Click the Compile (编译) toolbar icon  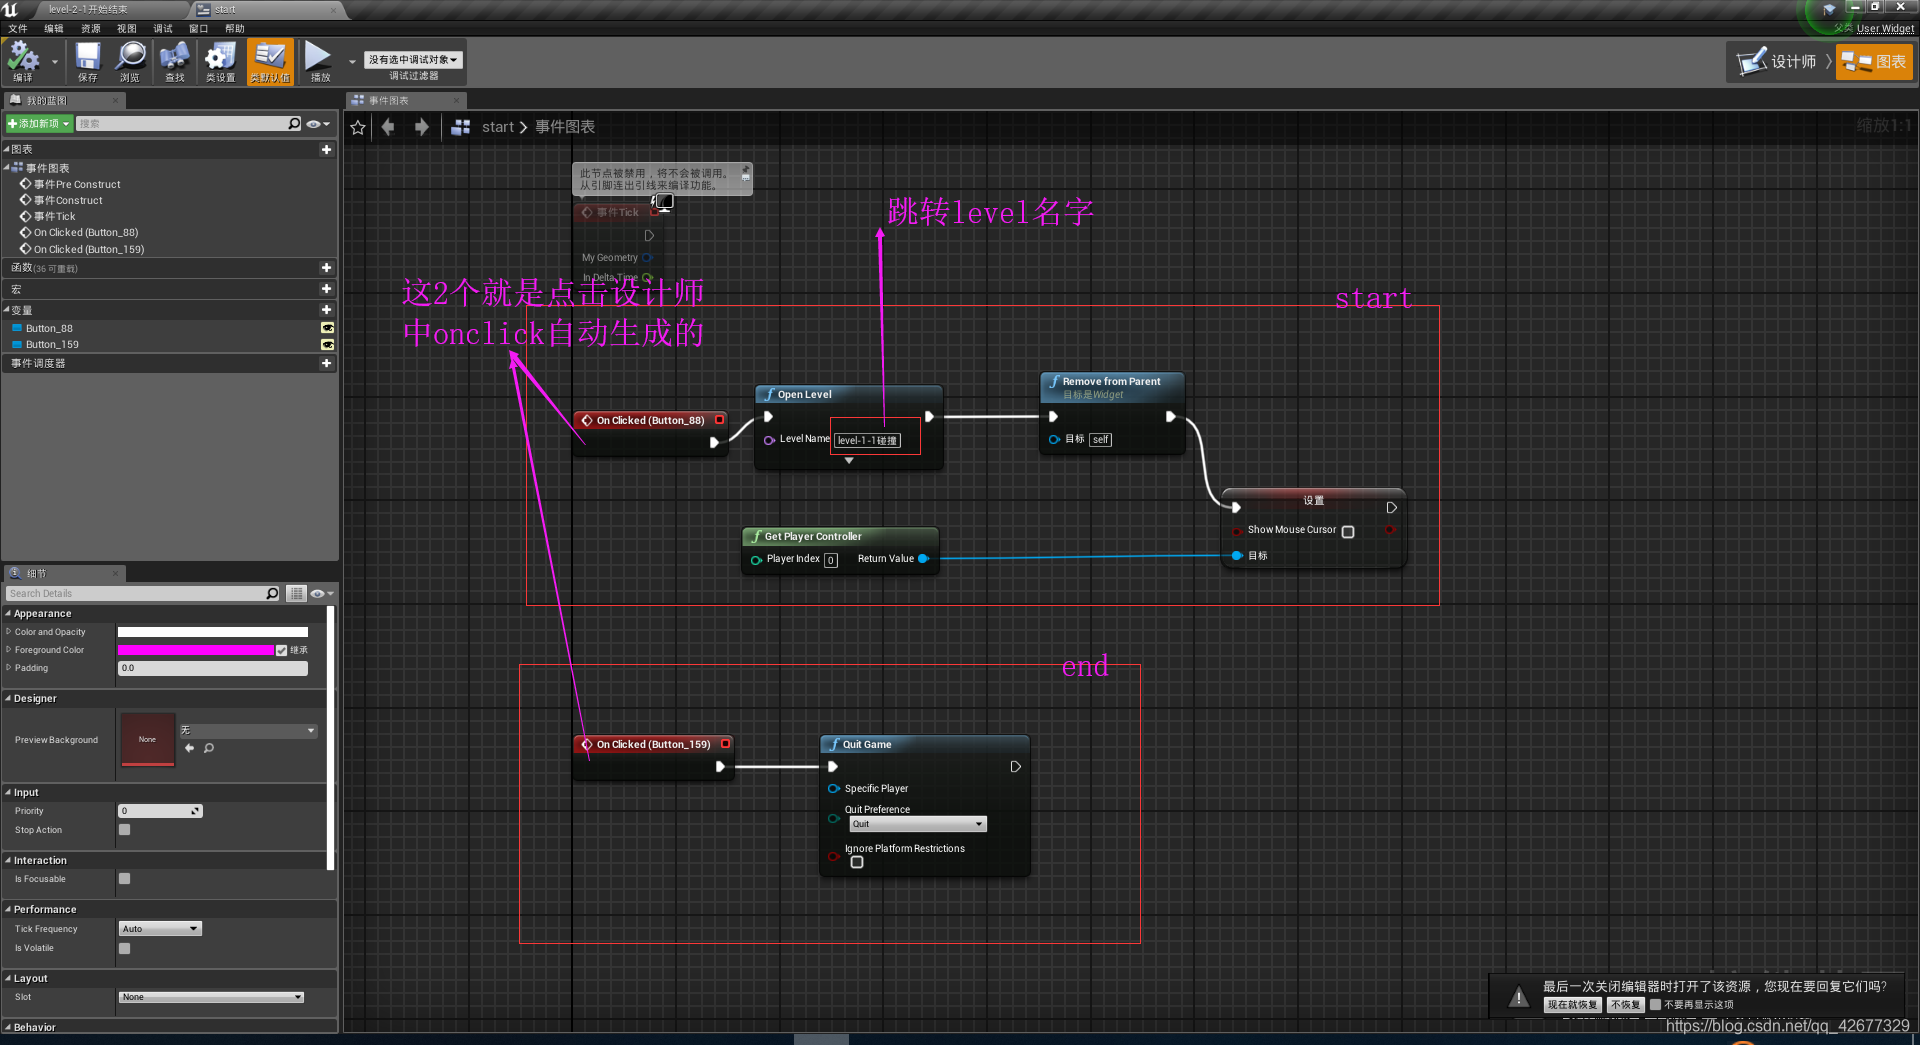click(x=23, y=61)
